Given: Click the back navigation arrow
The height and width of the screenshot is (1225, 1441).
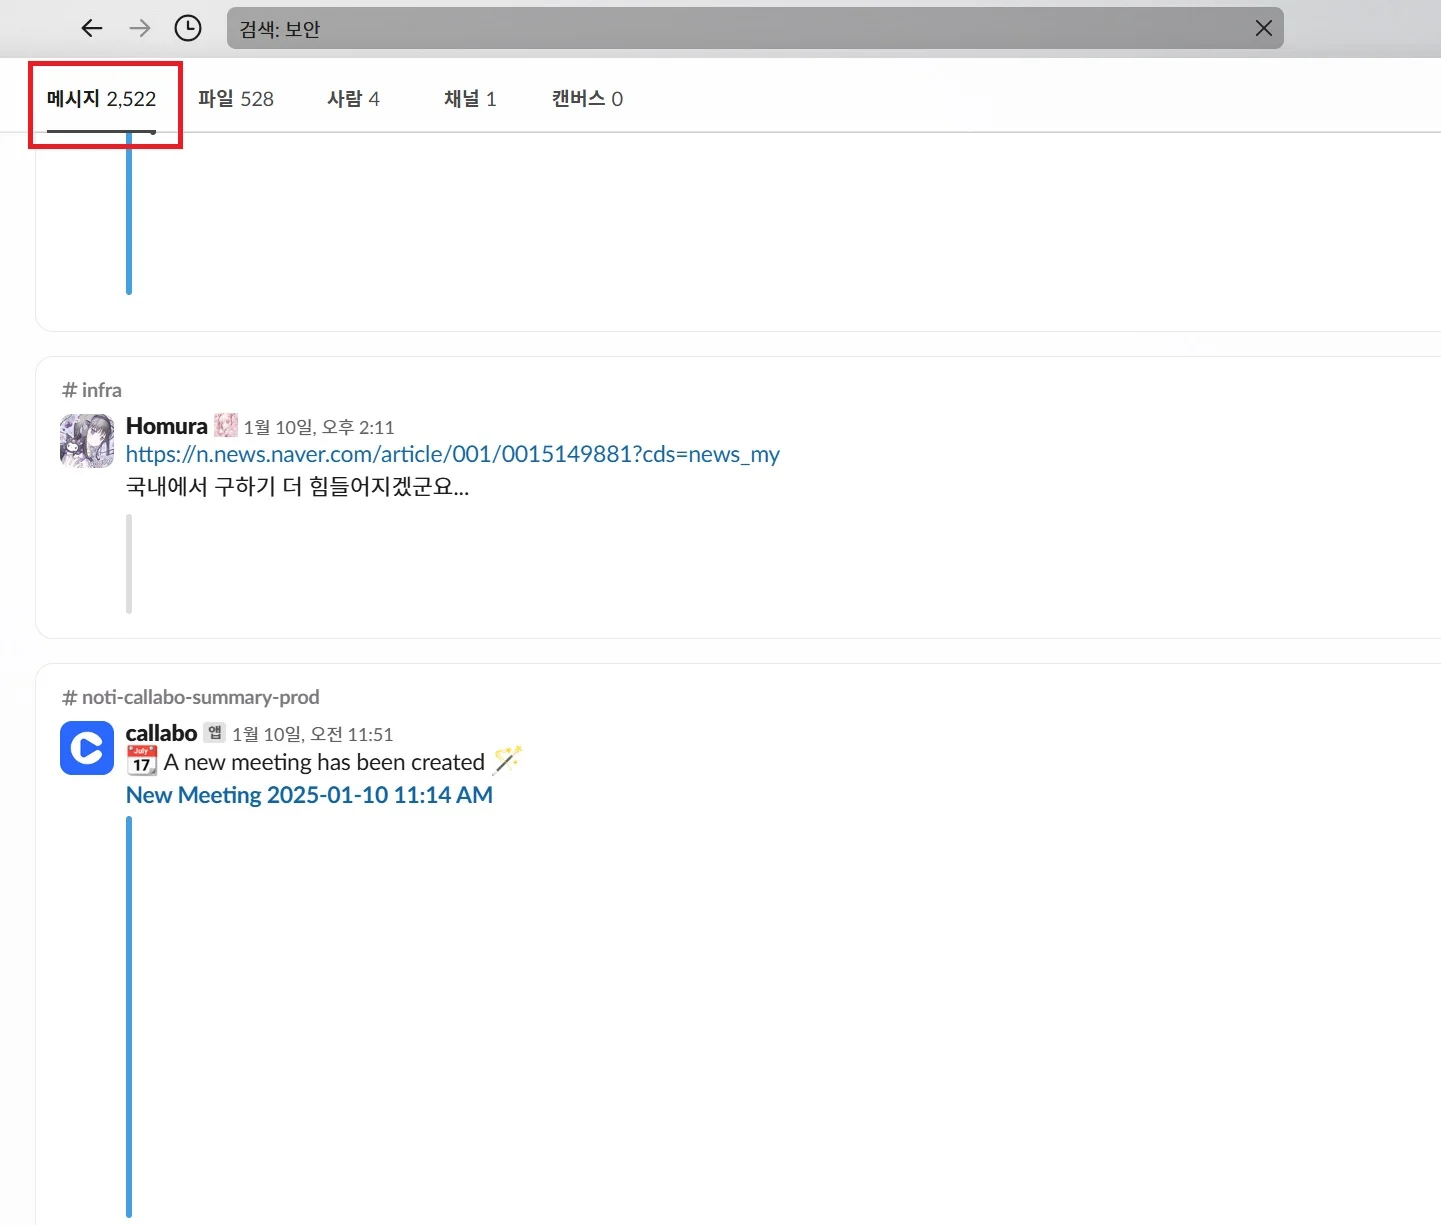Looking at the screenshot, I should pos(91,28).
